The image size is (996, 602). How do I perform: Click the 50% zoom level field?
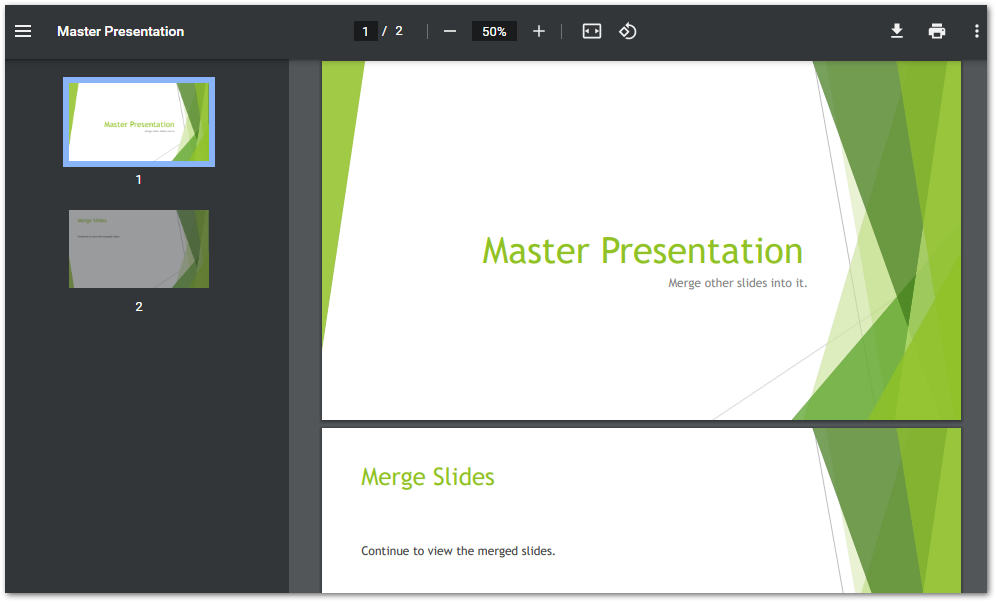tap(494, 31)
